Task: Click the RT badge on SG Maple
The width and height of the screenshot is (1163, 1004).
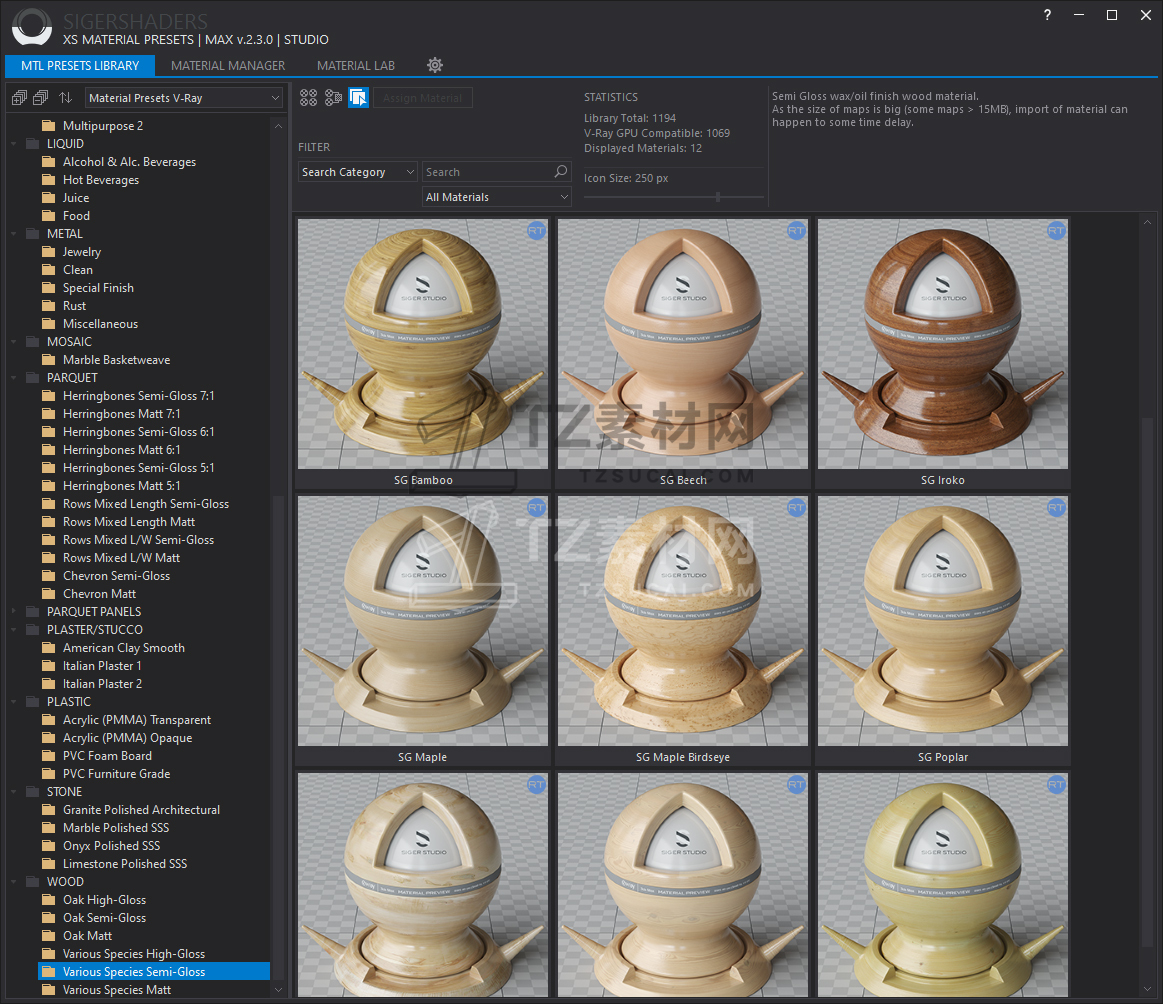Action: click(536, 507)
